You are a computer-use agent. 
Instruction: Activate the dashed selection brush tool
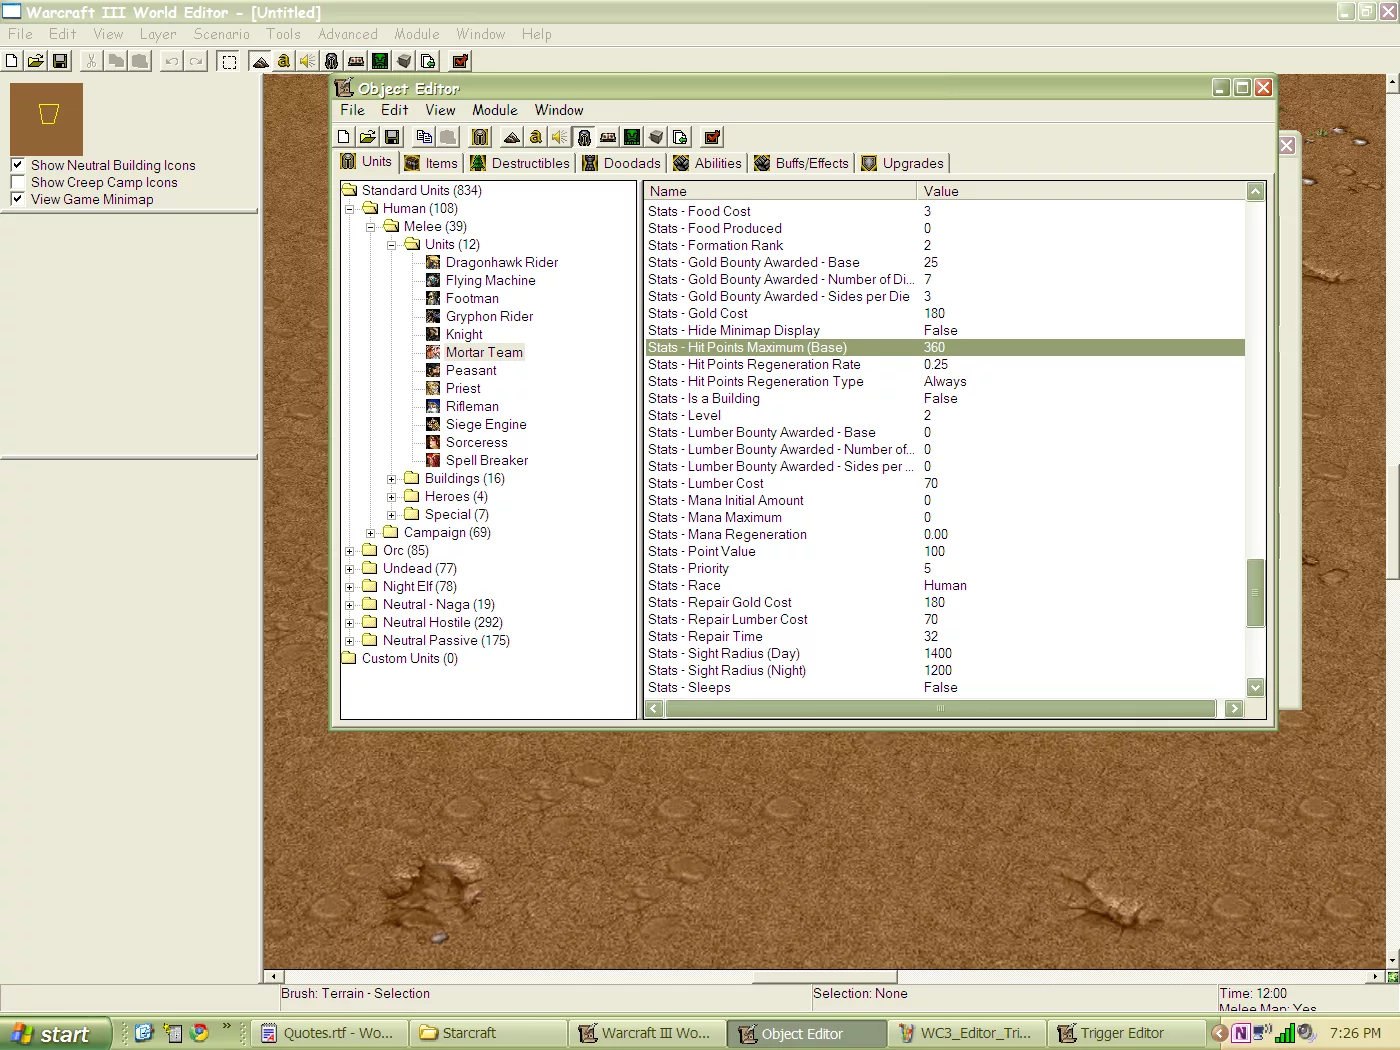pos(229,61)
